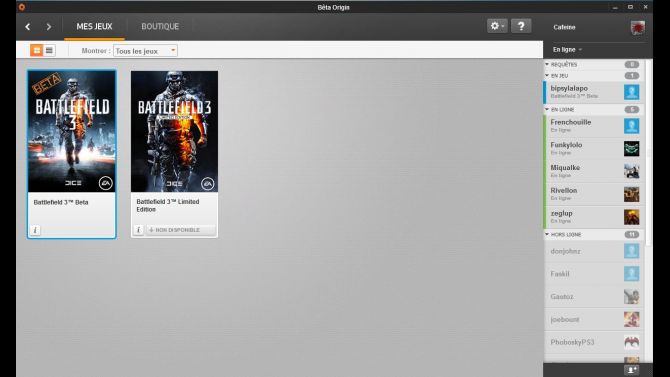Switch to grid view of games

coord(37,50)
